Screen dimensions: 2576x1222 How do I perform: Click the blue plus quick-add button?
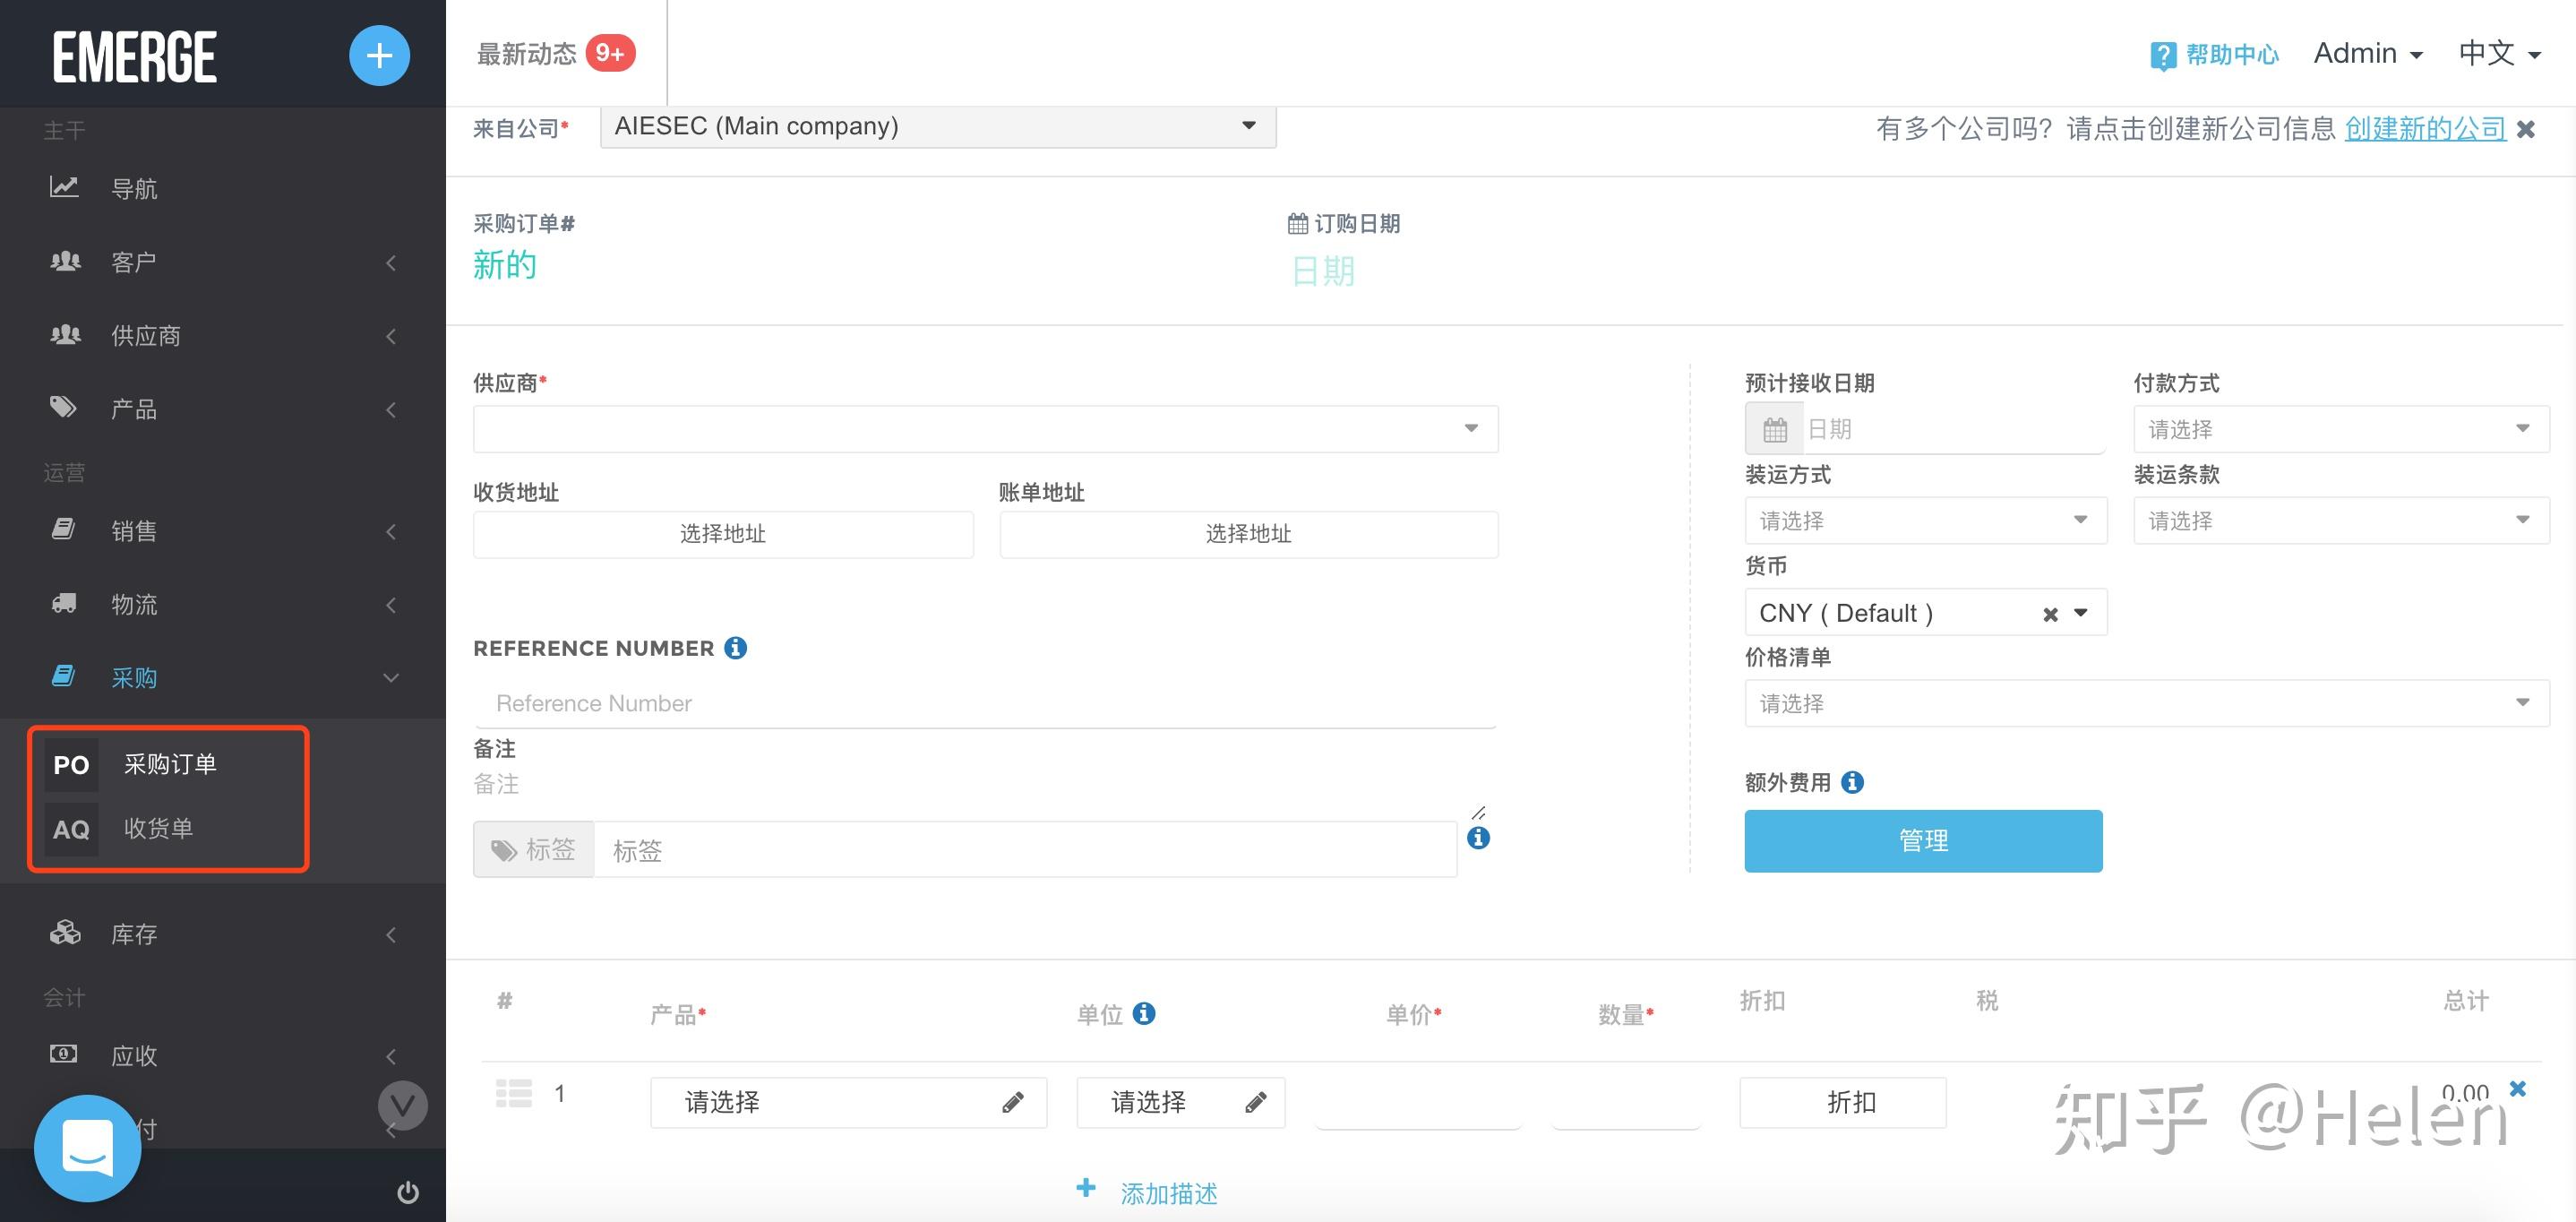[x=379, y=55]
